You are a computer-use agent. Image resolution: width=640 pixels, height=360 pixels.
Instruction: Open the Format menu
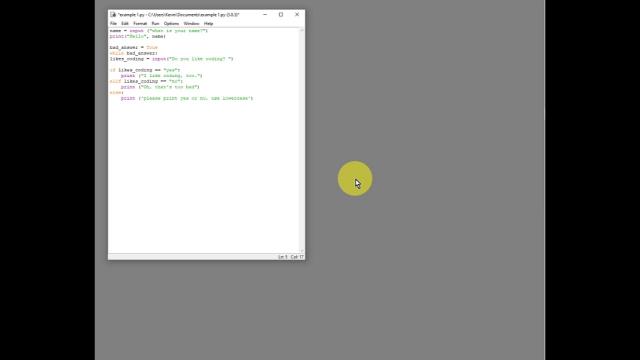[140, 24]
